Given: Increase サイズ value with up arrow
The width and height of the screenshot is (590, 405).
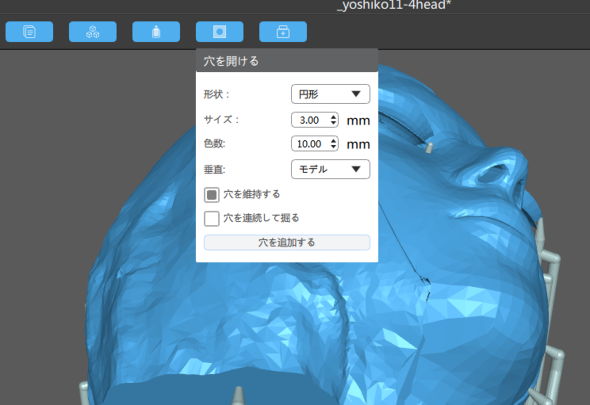Looking at the screenshot, I should pyautogui.click(x=333, y=117).
